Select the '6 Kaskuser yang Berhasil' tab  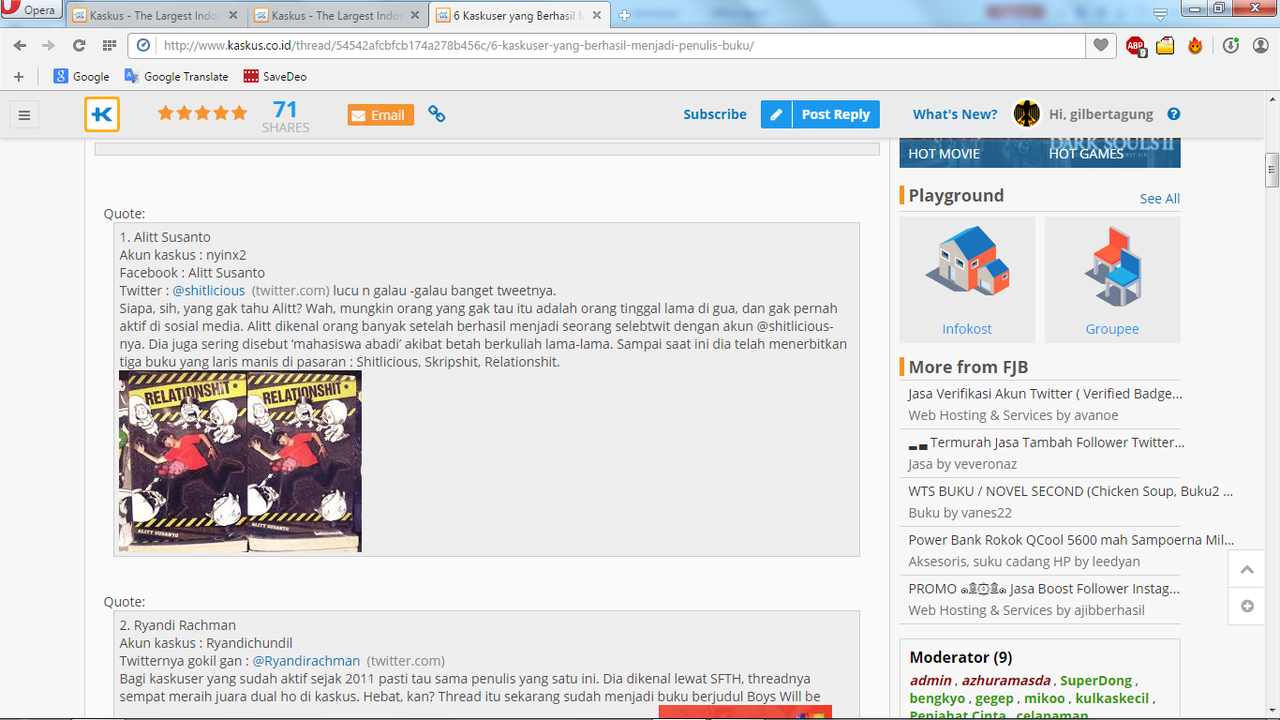(x=521, y=15)
